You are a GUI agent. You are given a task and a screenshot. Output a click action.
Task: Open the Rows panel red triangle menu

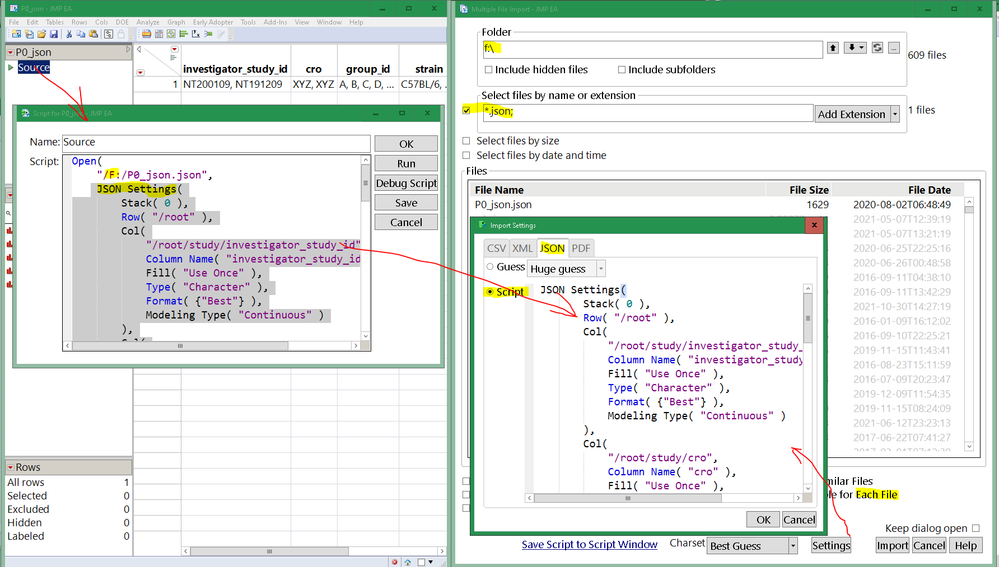(11, 467)
